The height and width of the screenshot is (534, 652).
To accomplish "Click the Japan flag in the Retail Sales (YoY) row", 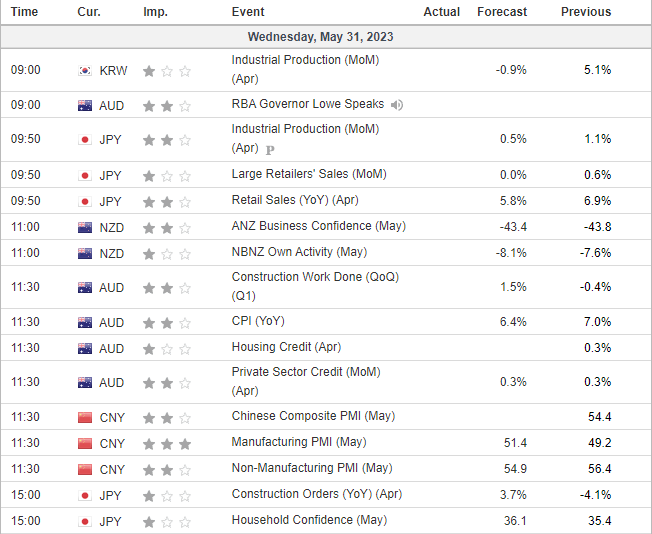I will tap(85, 202).
